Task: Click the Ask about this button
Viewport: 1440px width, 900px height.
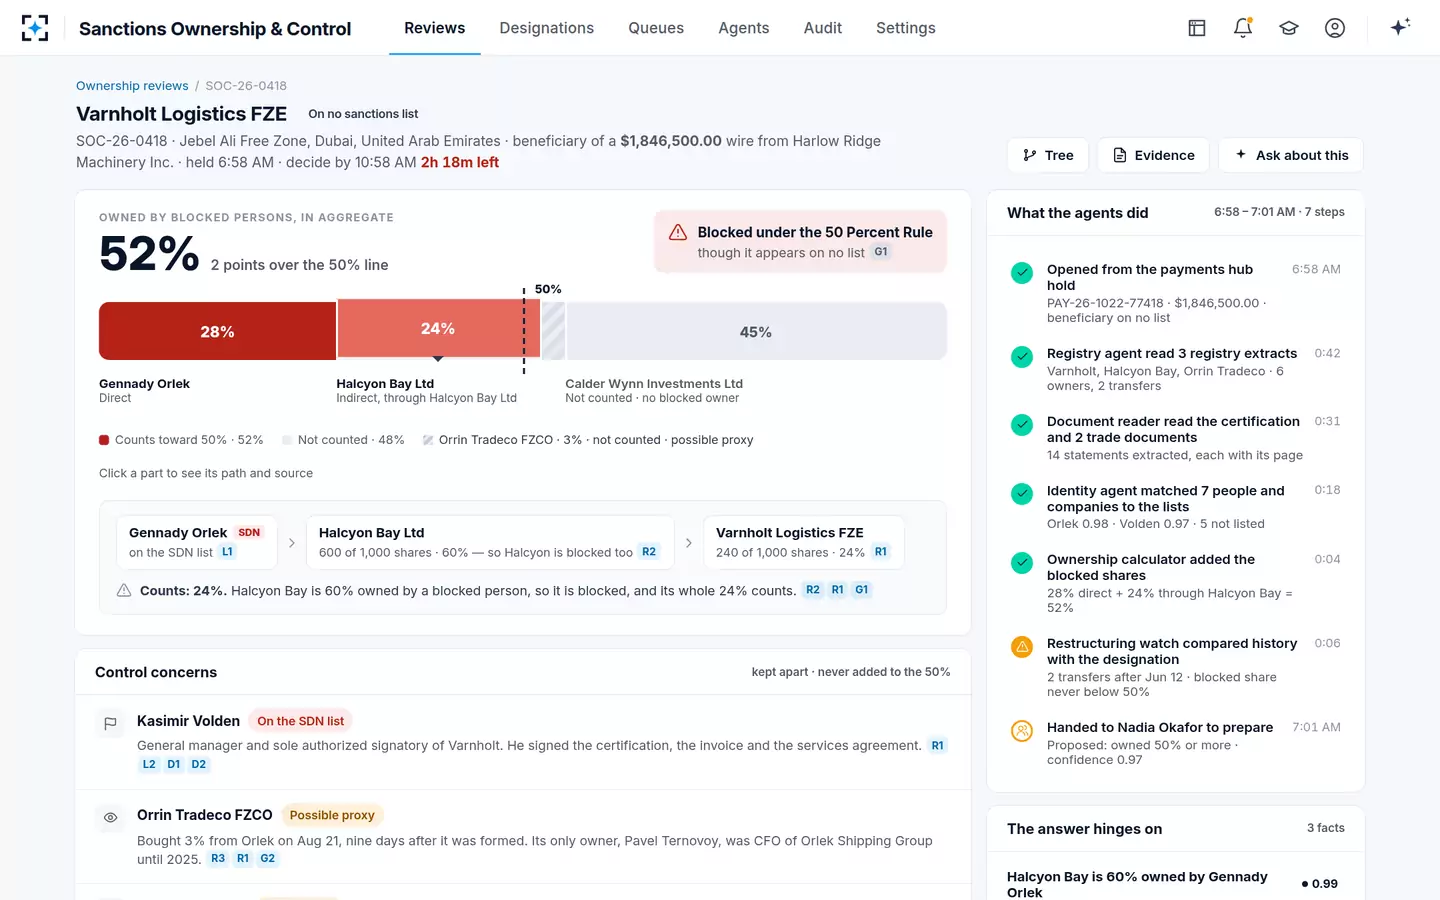Action: (x=1291, y=155)
